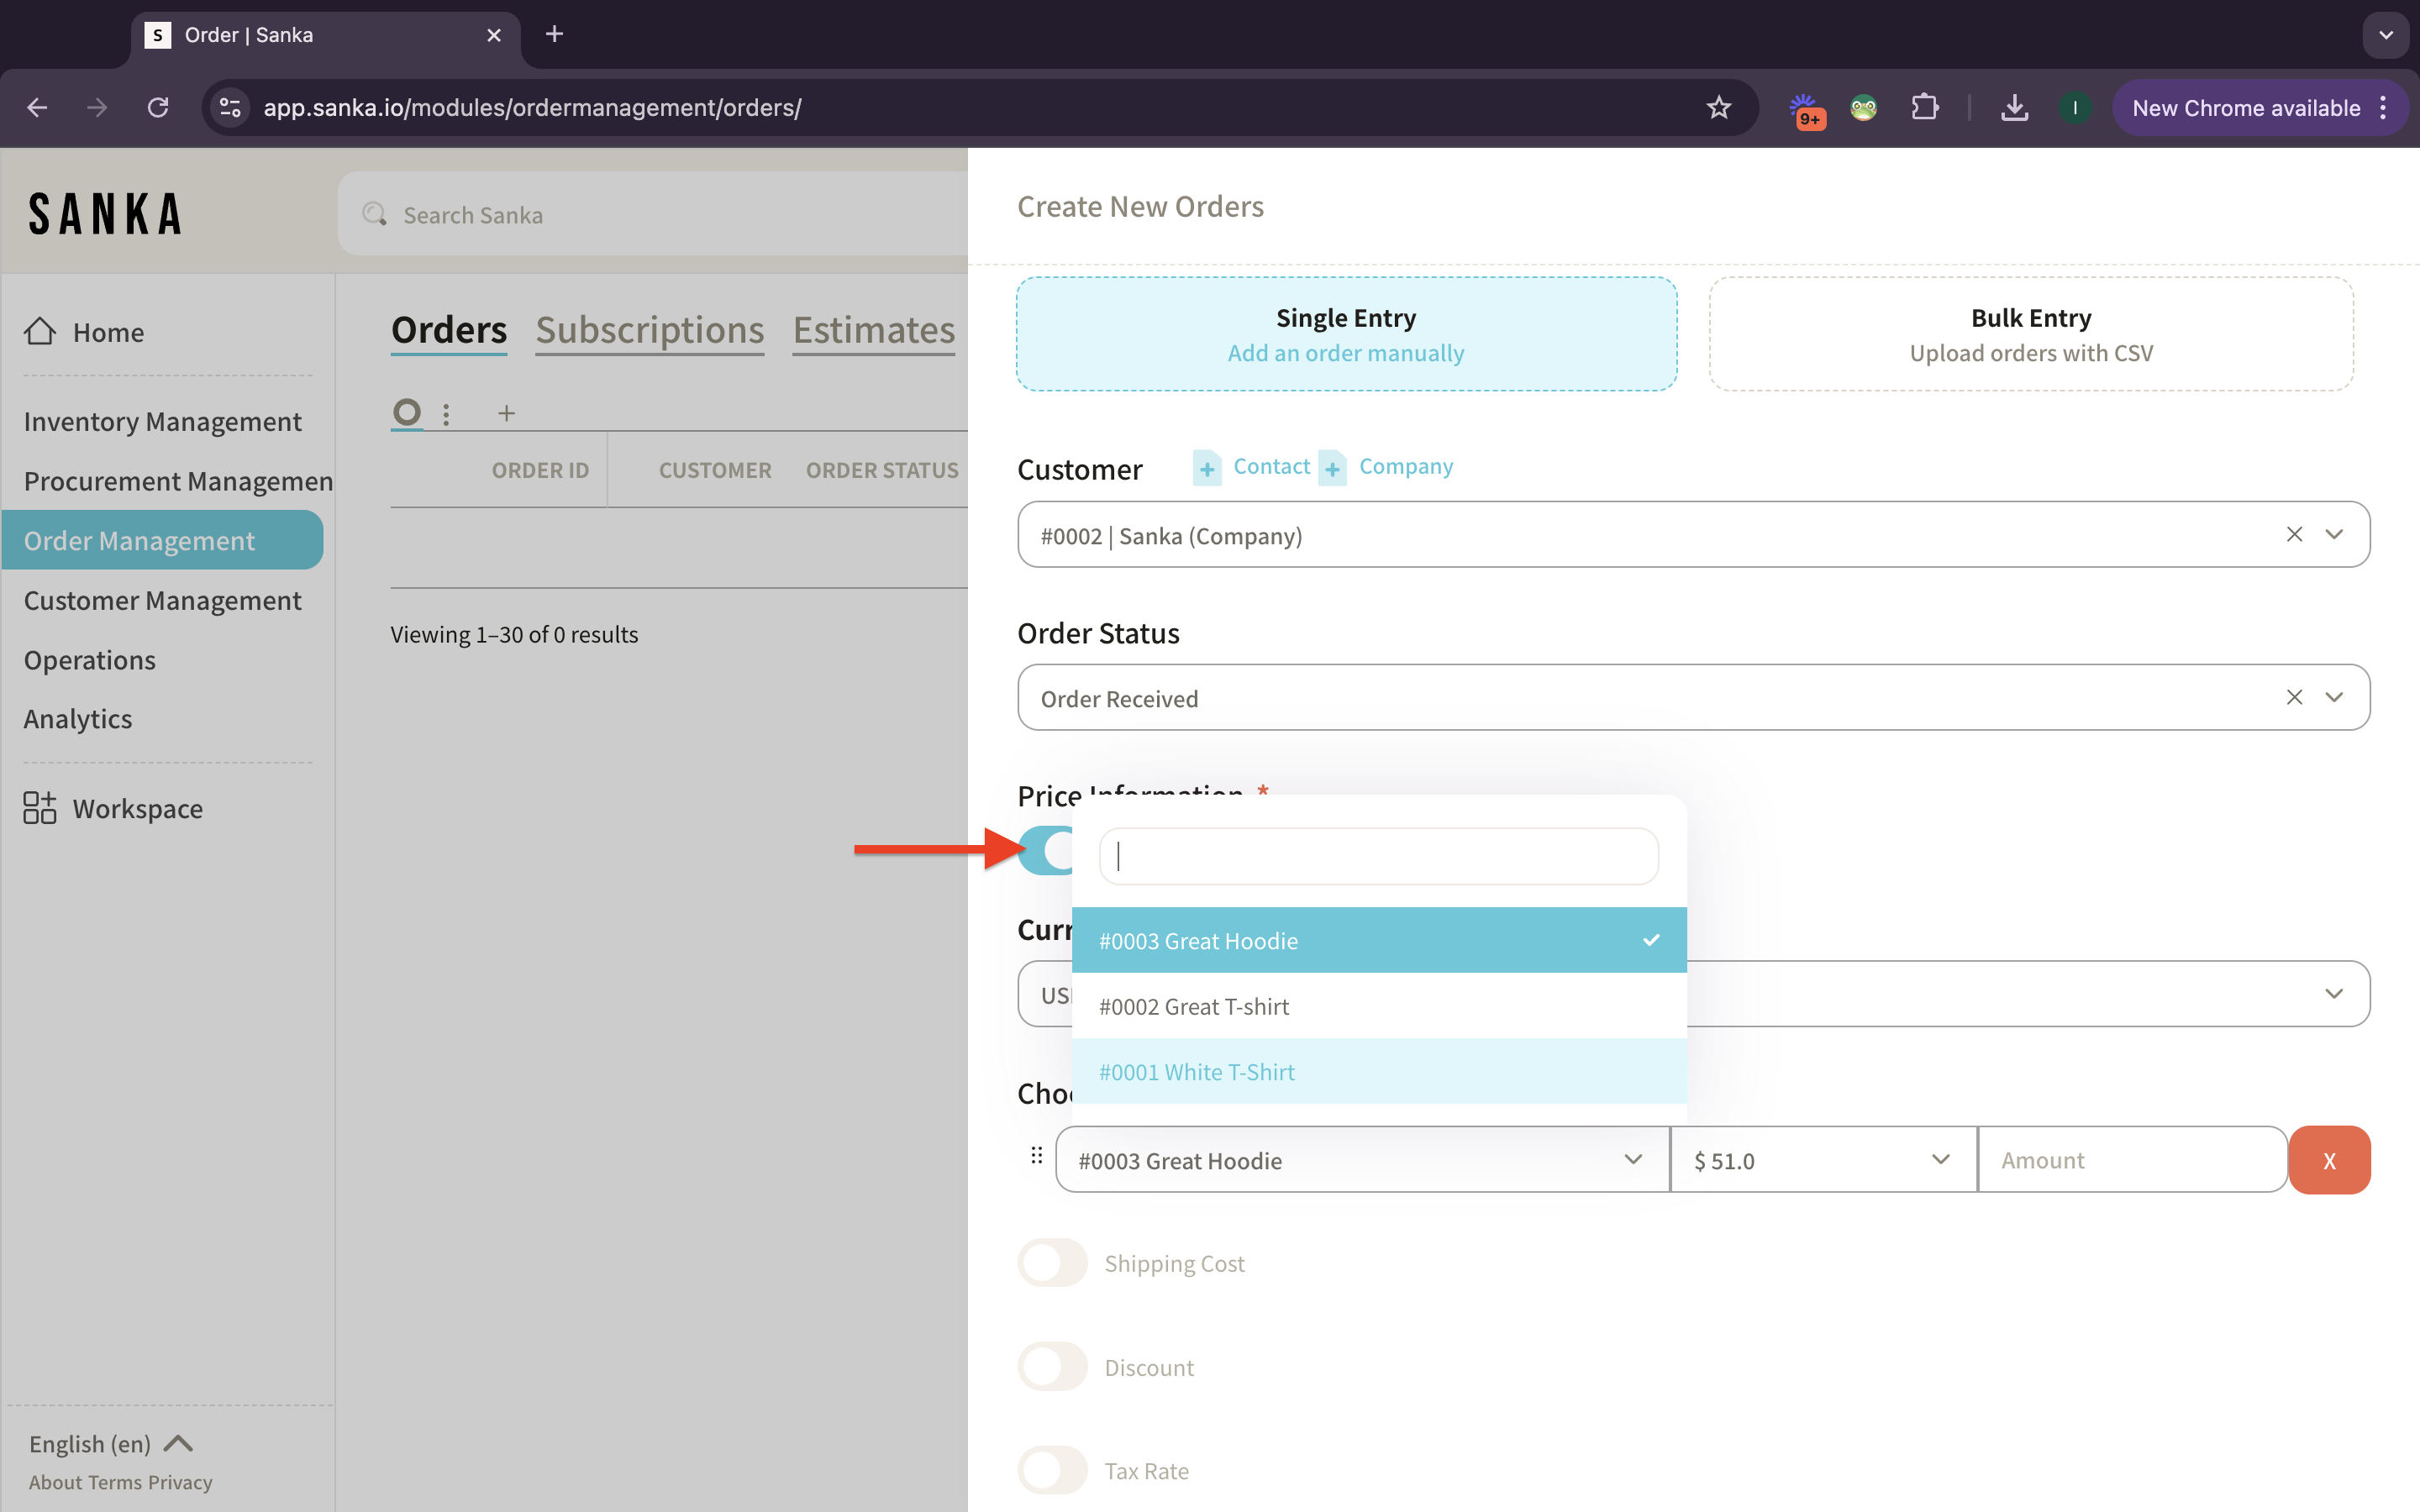Click the Home icon in sidebar
This screenshot has width=2420, height=1512.
pyautogui.click(x=40, y=331)
